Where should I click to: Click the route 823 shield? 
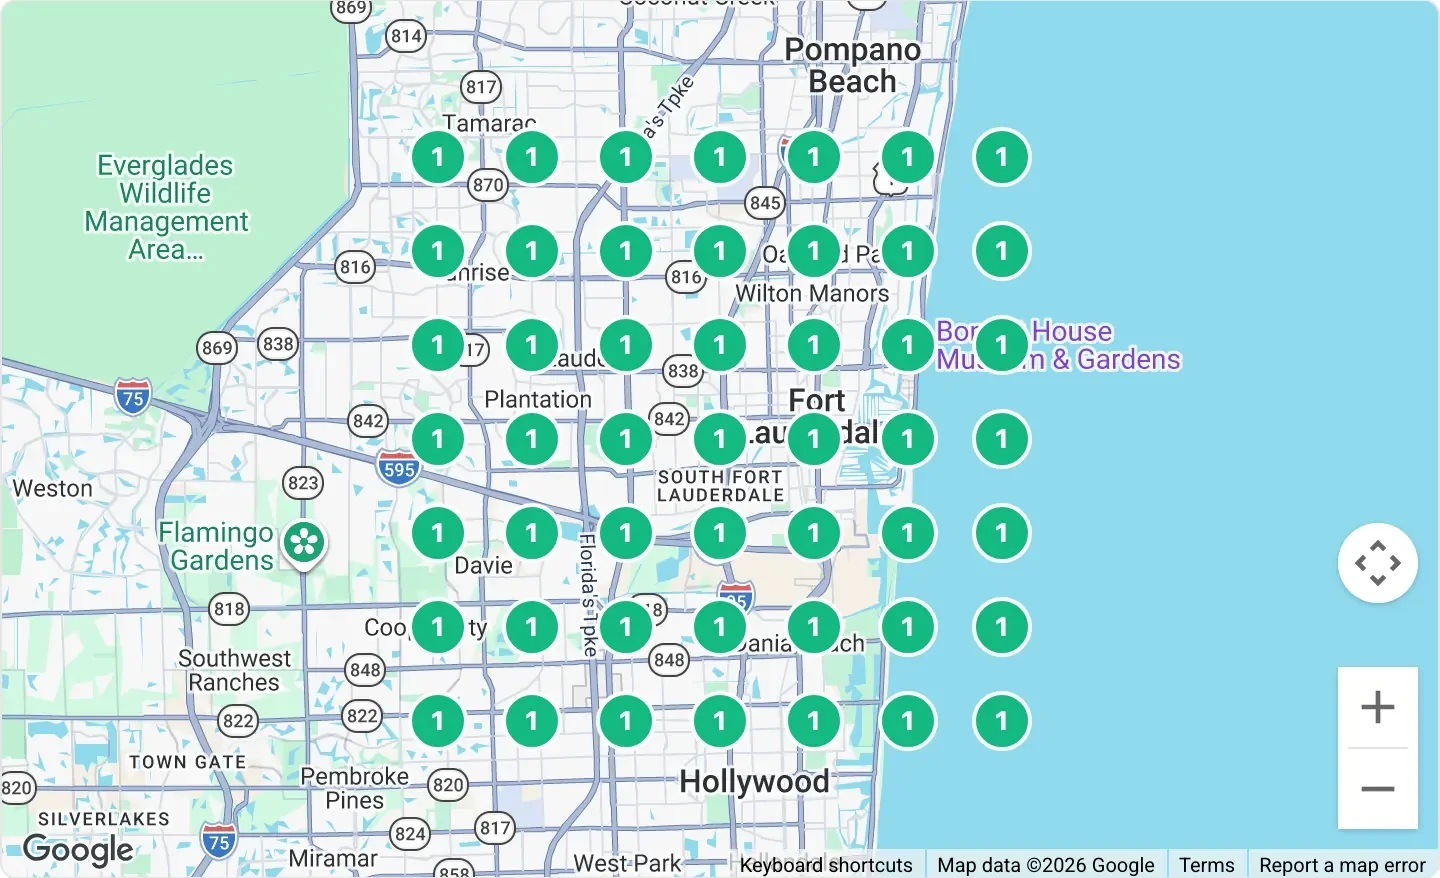click(303, 483)
